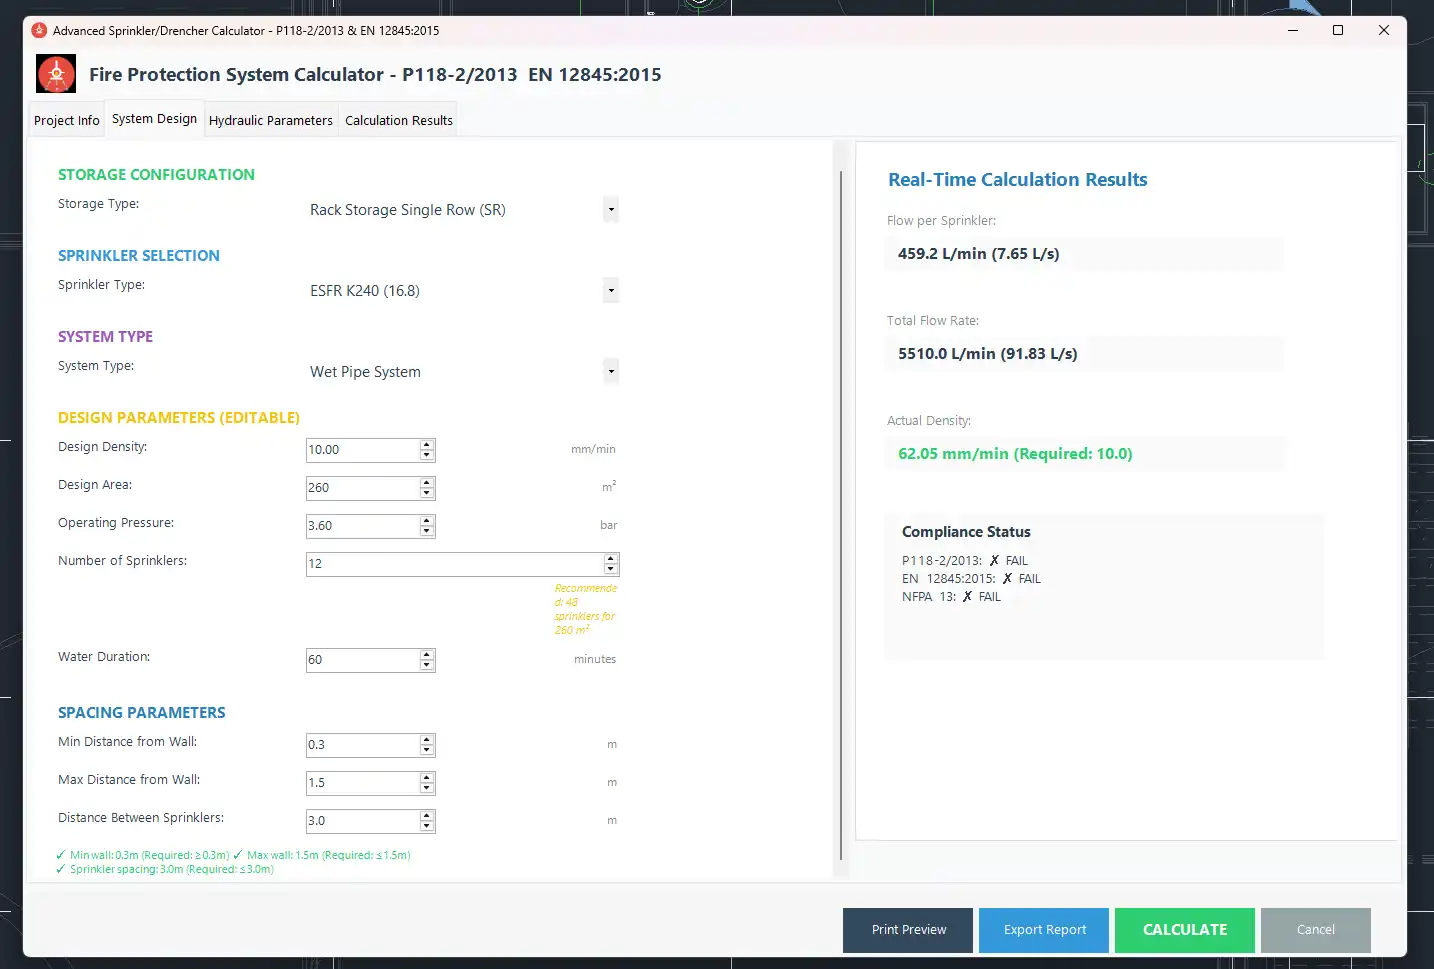Open the Hydraulic Parameters tab
The image size is (1434, 969).
click(x=270, y=120)
